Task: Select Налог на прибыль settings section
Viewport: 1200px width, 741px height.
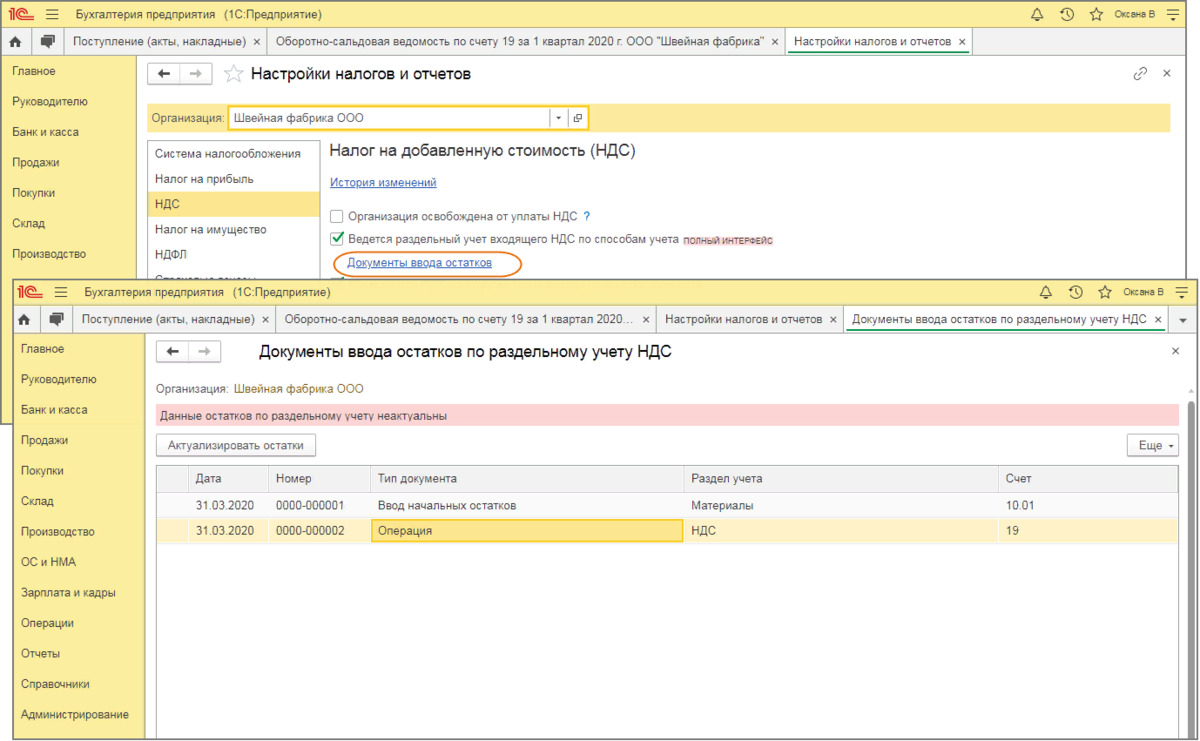Action: (x=204, y=179)
